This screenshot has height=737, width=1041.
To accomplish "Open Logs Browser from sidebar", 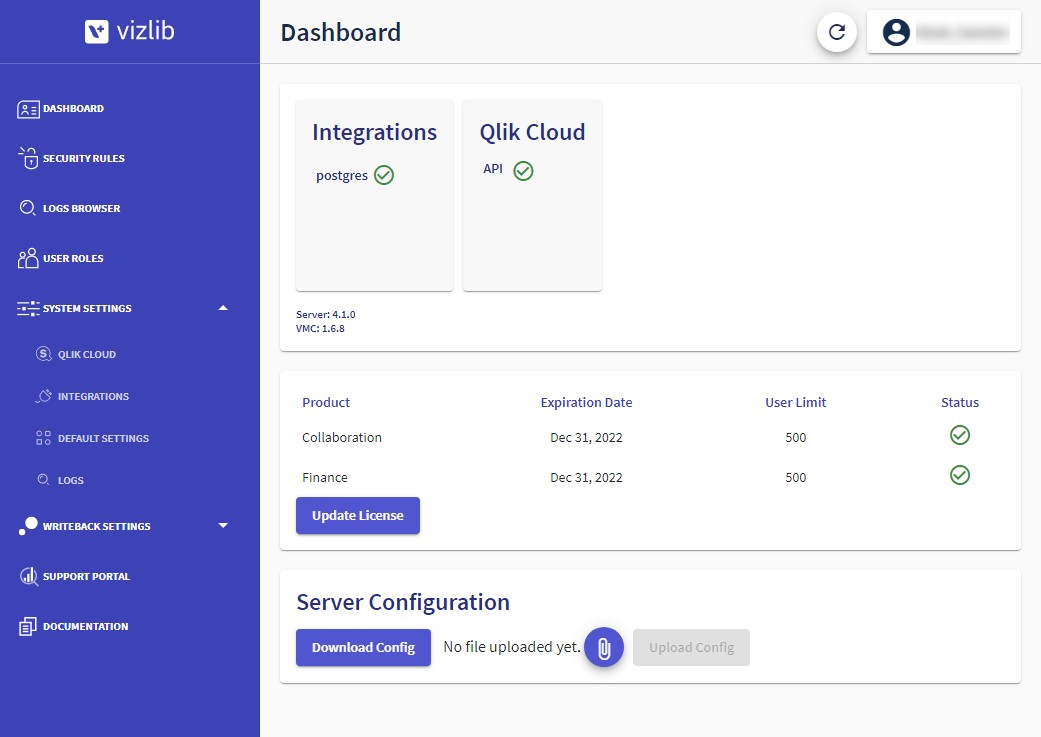I will [x=82, y=208].
